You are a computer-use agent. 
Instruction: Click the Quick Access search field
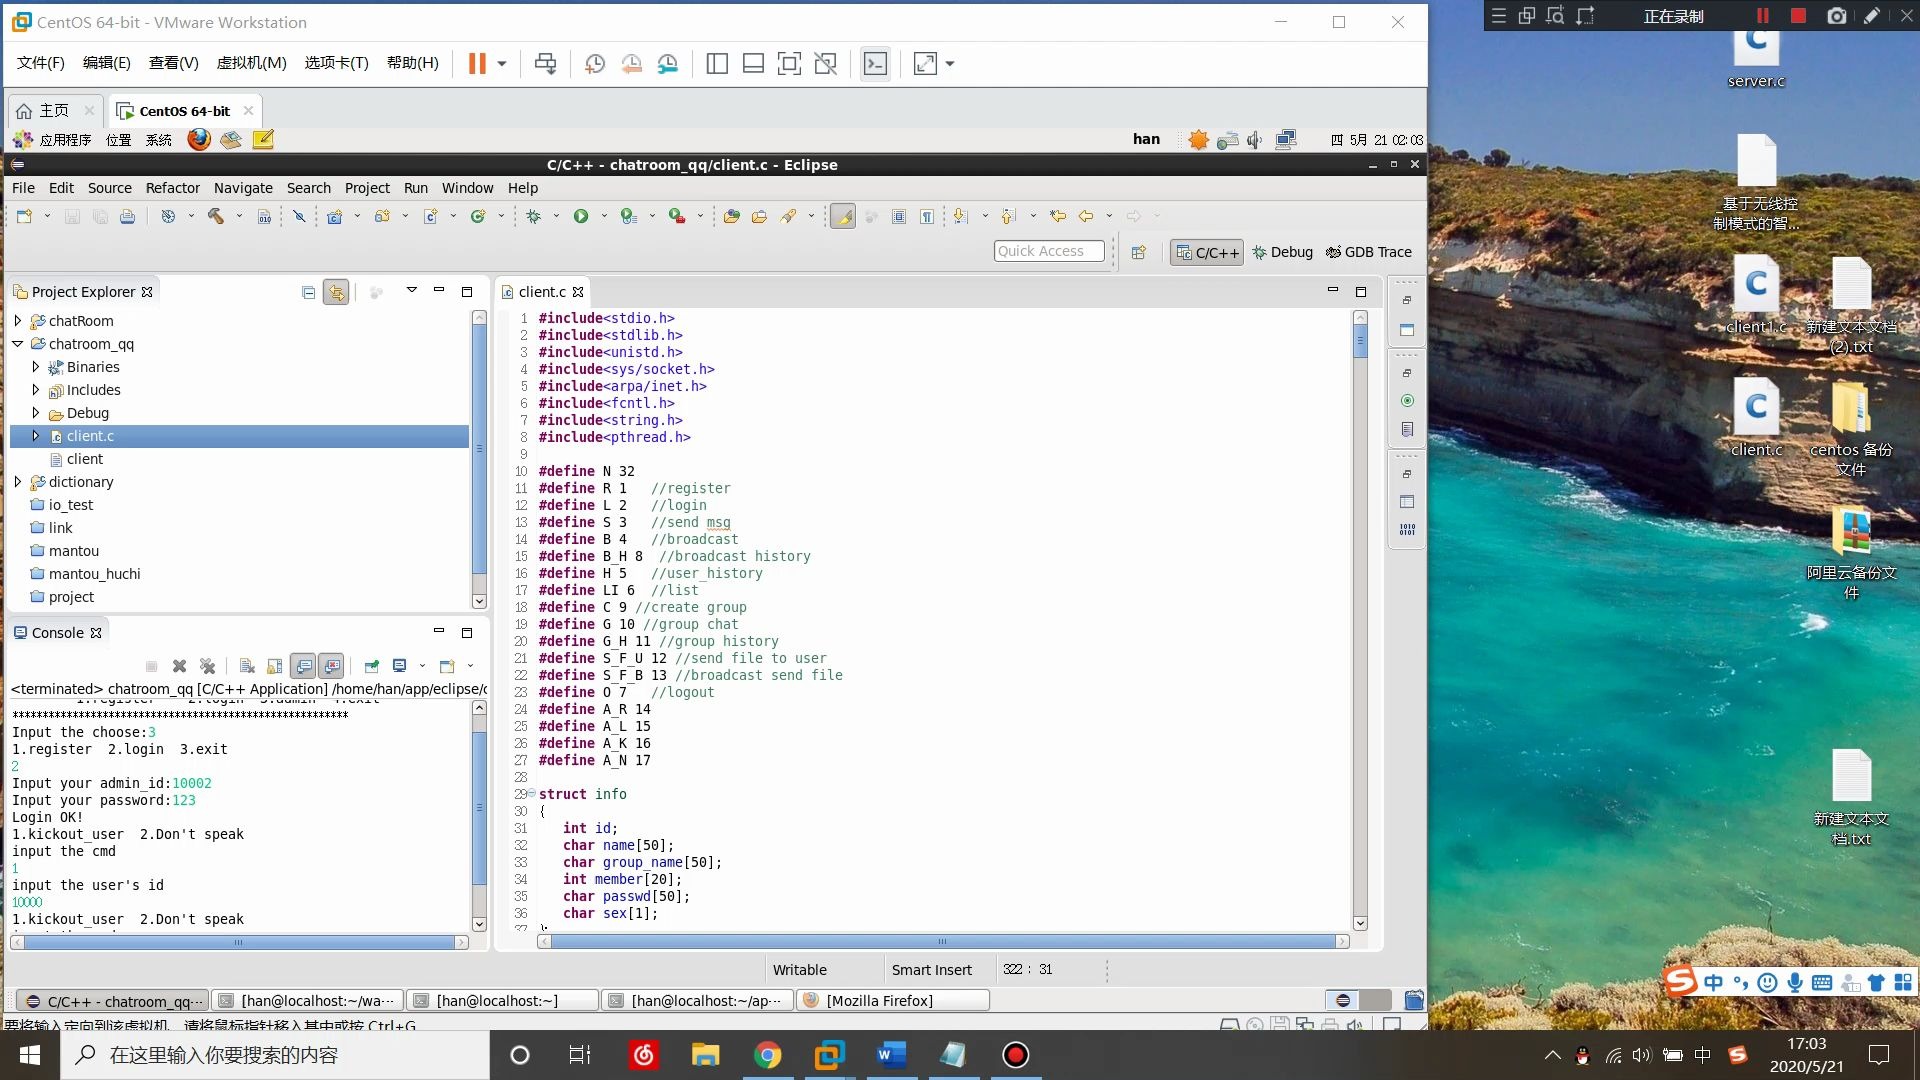tap(1048, 251)
